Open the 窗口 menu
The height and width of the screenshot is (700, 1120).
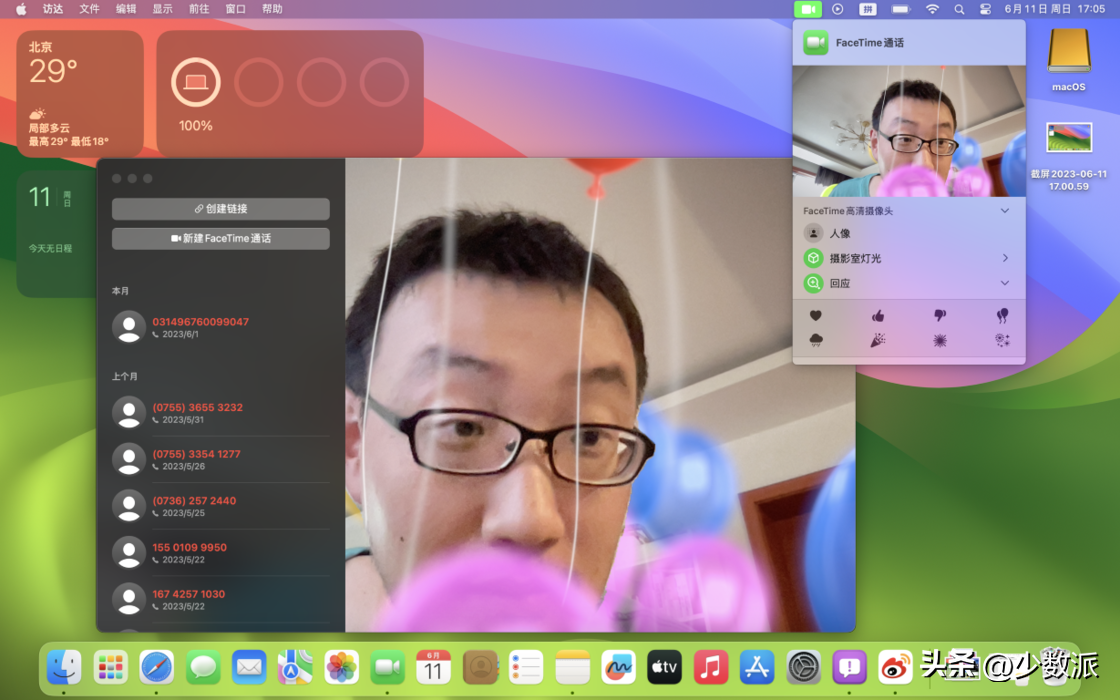[235, 9]
